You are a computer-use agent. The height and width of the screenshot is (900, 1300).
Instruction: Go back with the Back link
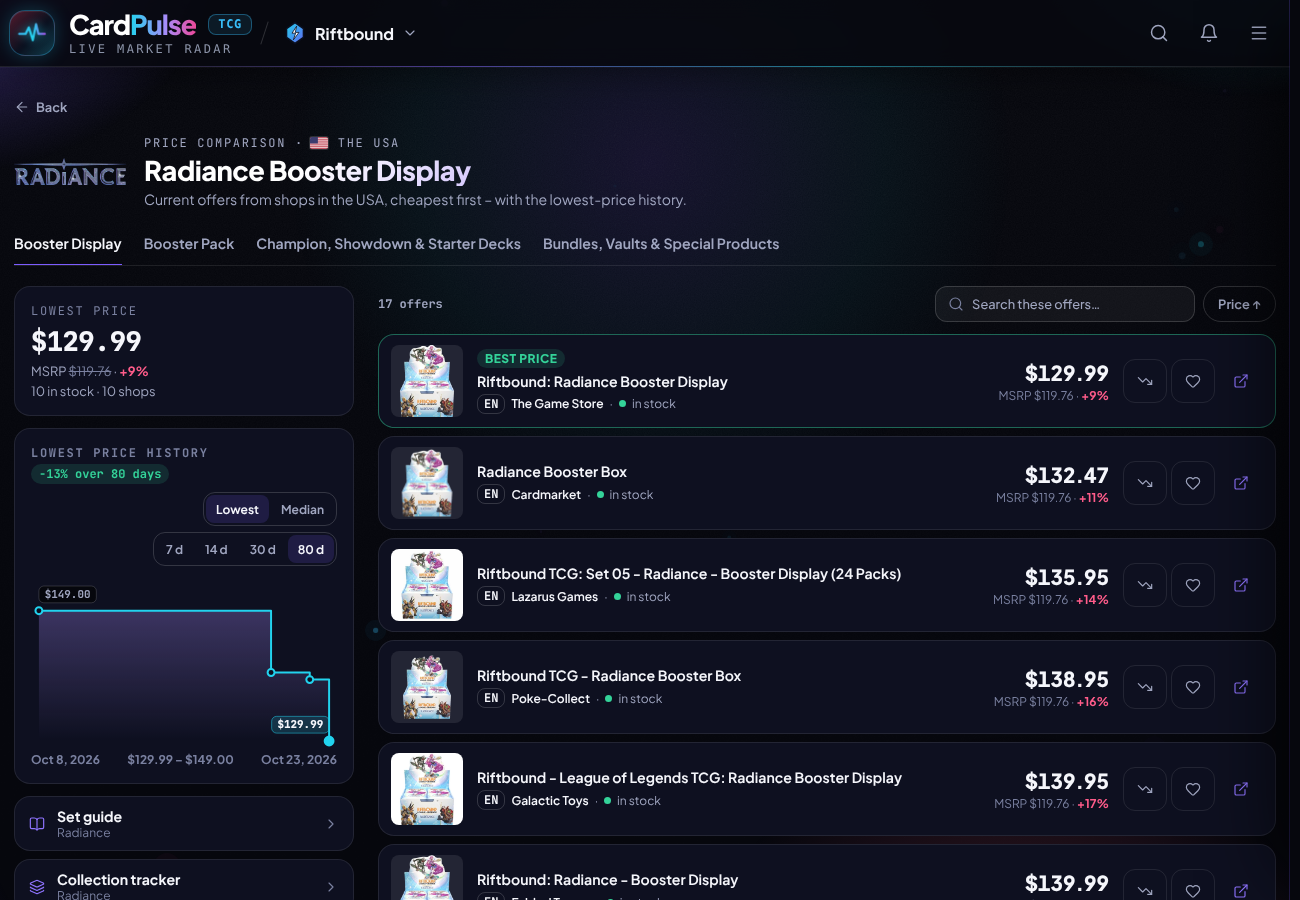click(42, 107)
